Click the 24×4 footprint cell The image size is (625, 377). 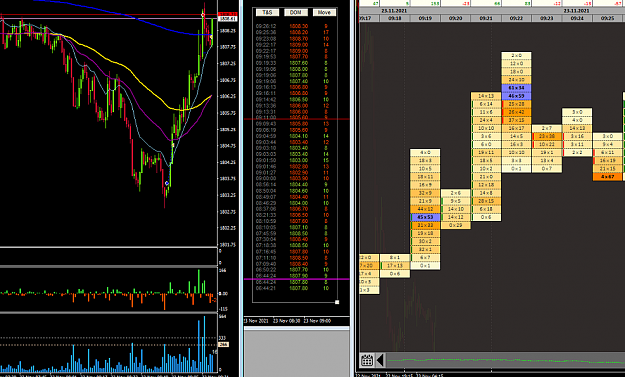(486, 120)
